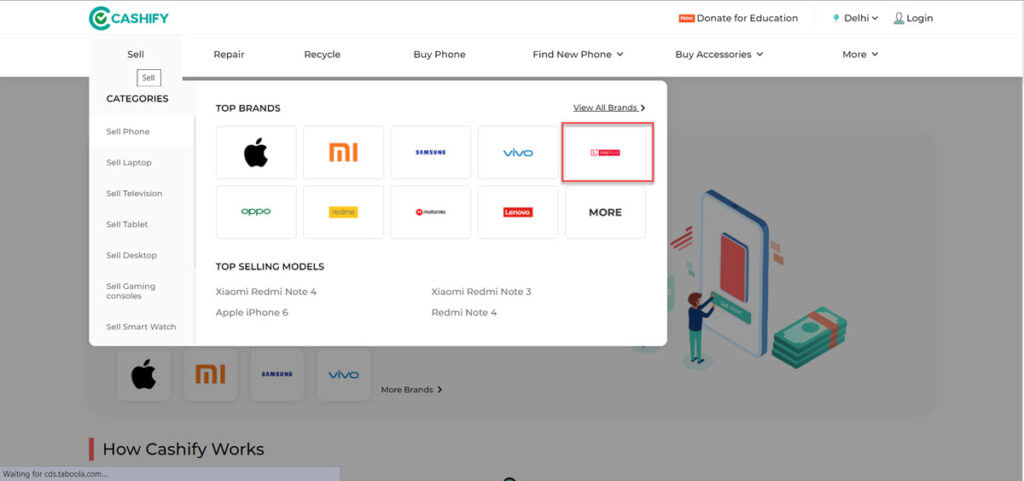Click the MORE brands tile
This screenshot has height=481, width=1024.
click(605, 212)
